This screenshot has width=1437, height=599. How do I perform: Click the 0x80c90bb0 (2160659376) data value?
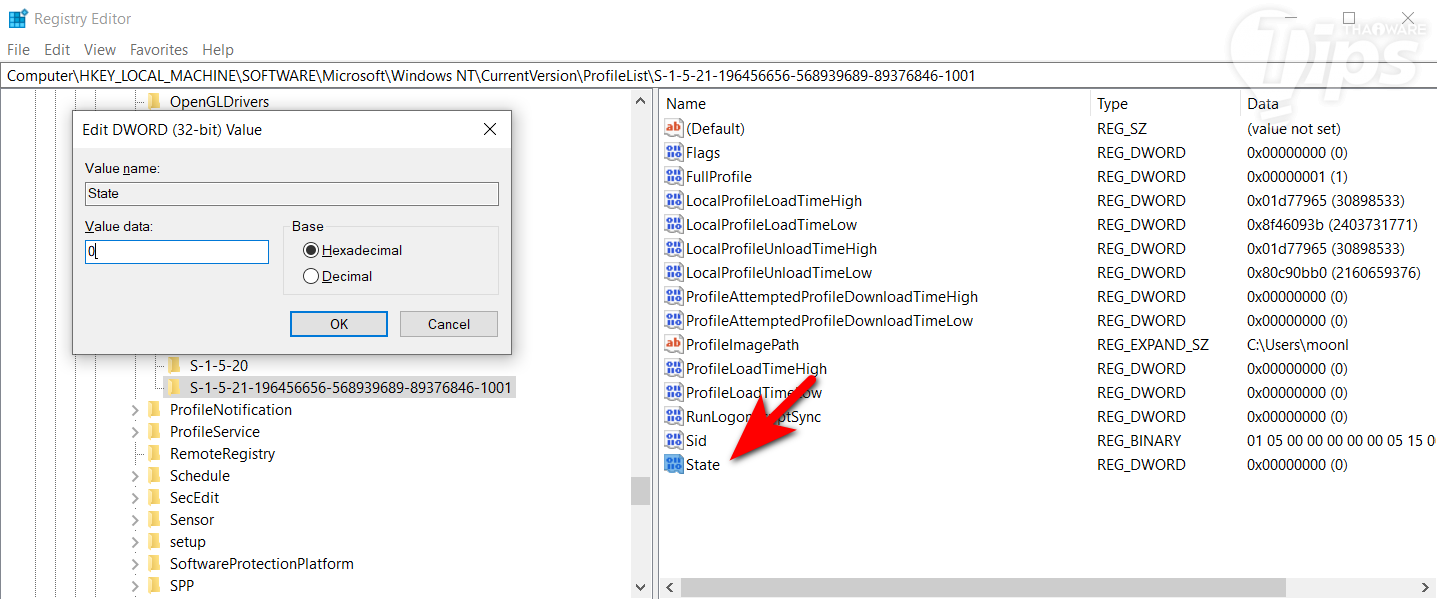(x=1333, y=272)
